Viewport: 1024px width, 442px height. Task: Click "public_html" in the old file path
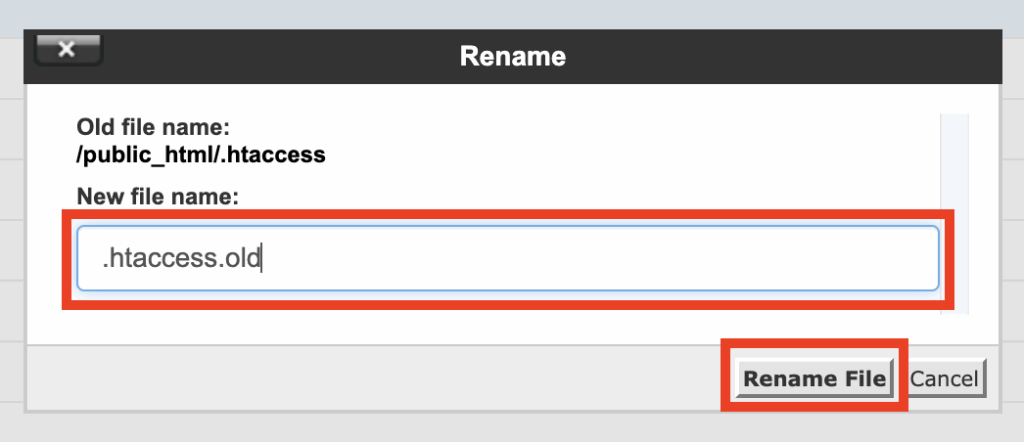point(147,156)
